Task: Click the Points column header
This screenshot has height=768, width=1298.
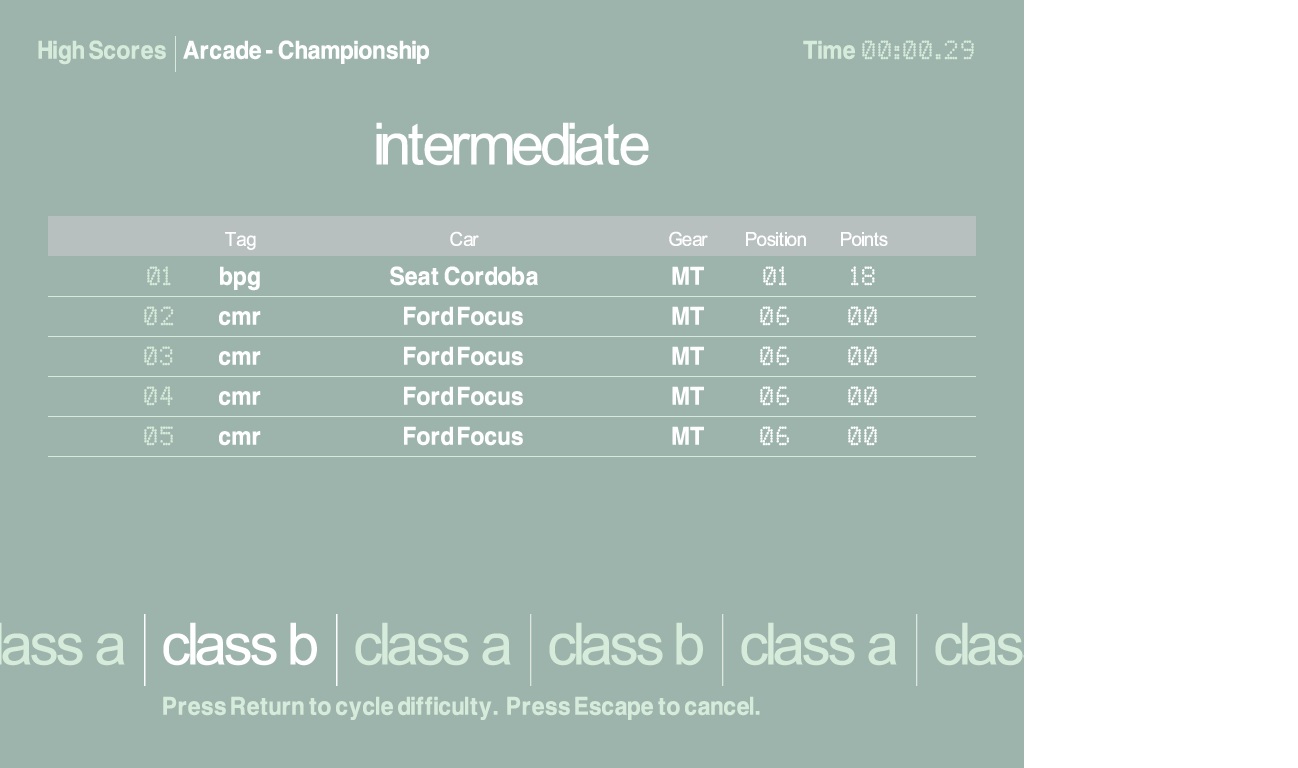Action: coord(863,239)
